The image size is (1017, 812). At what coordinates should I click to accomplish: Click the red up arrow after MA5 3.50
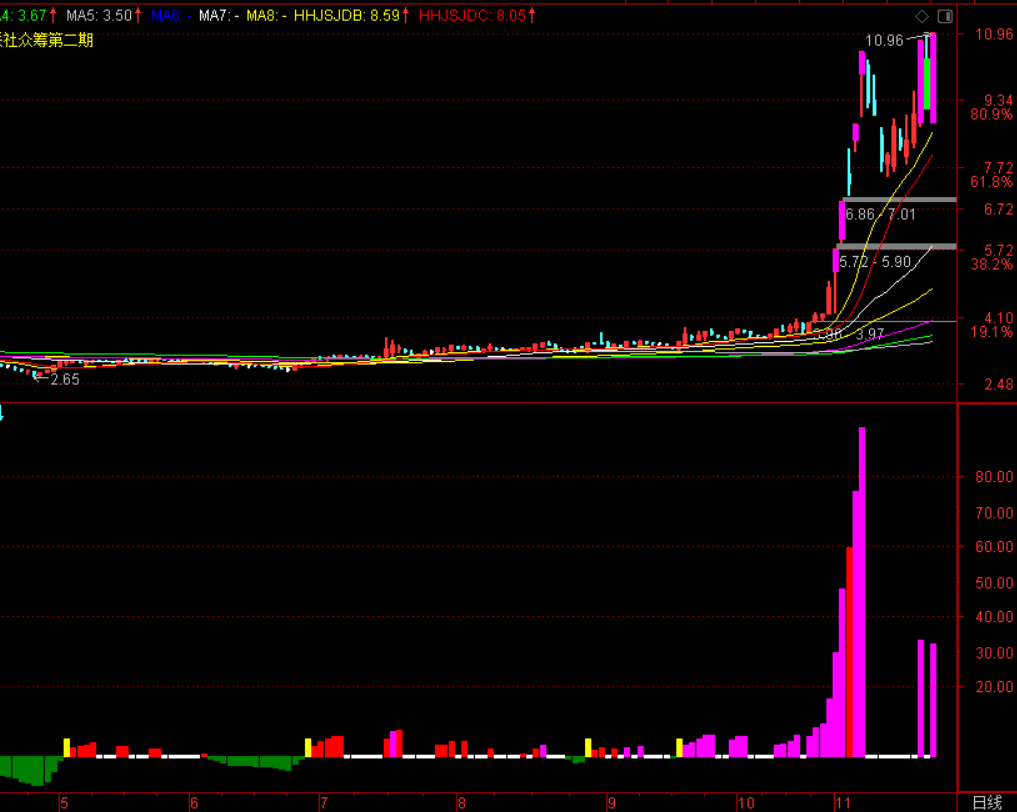[139, 16]
